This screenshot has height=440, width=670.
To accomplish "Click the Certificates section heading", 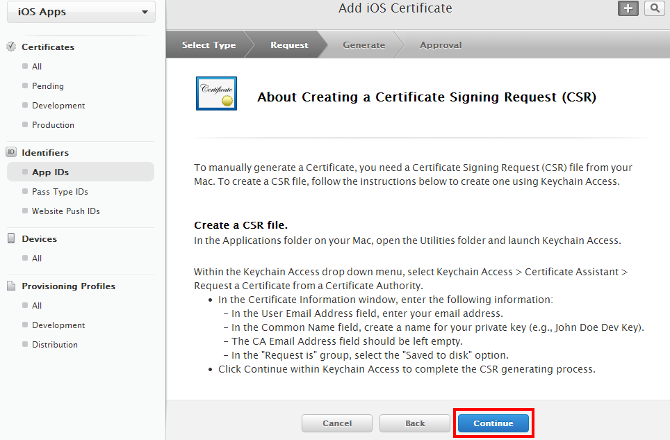I will 48,47.
